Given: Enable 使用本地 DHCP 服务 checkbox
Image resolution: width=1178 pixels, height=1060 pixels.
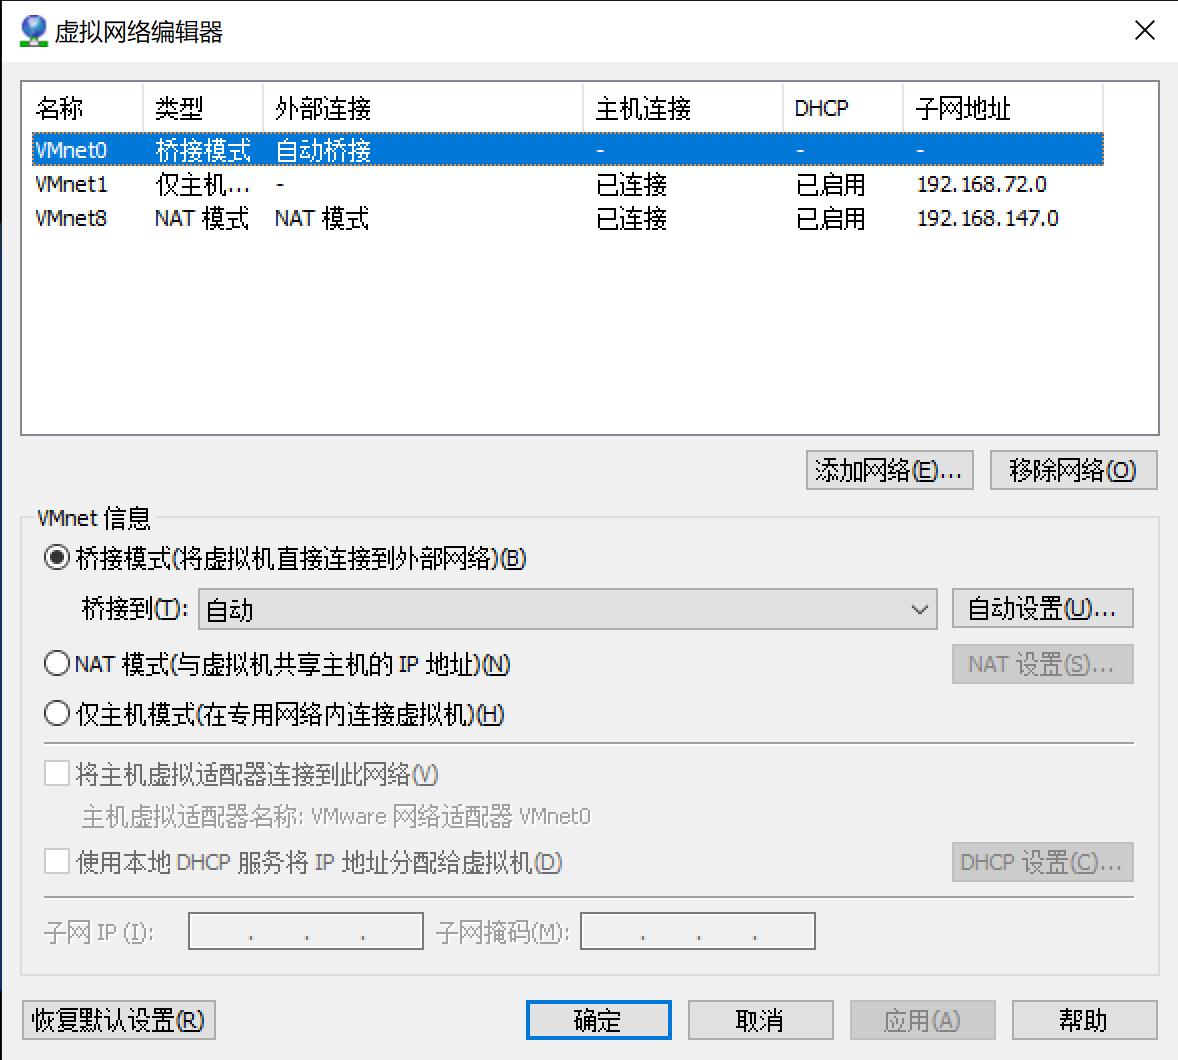Looking at the screenshot, I should click(57, 862).
